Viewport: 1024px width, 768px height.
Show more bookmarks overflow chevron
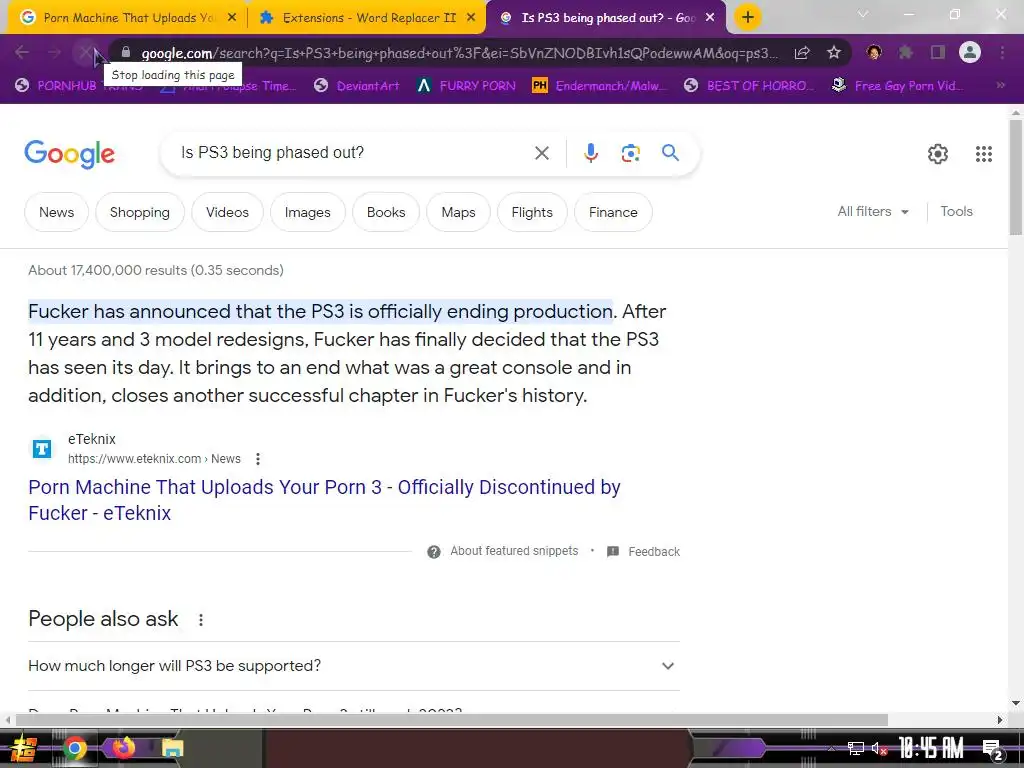click(x=1000, y=86)
